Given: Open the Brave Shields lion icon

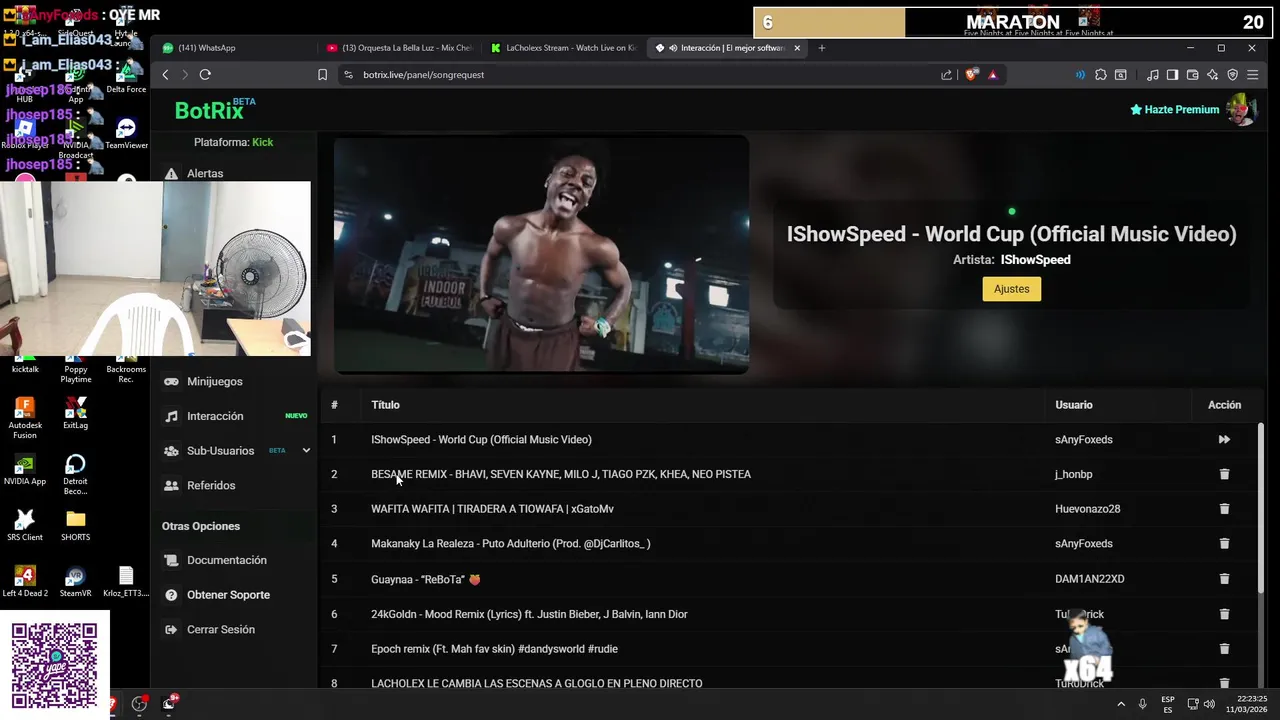Looking at the screenshot, I should pos(971,75).
